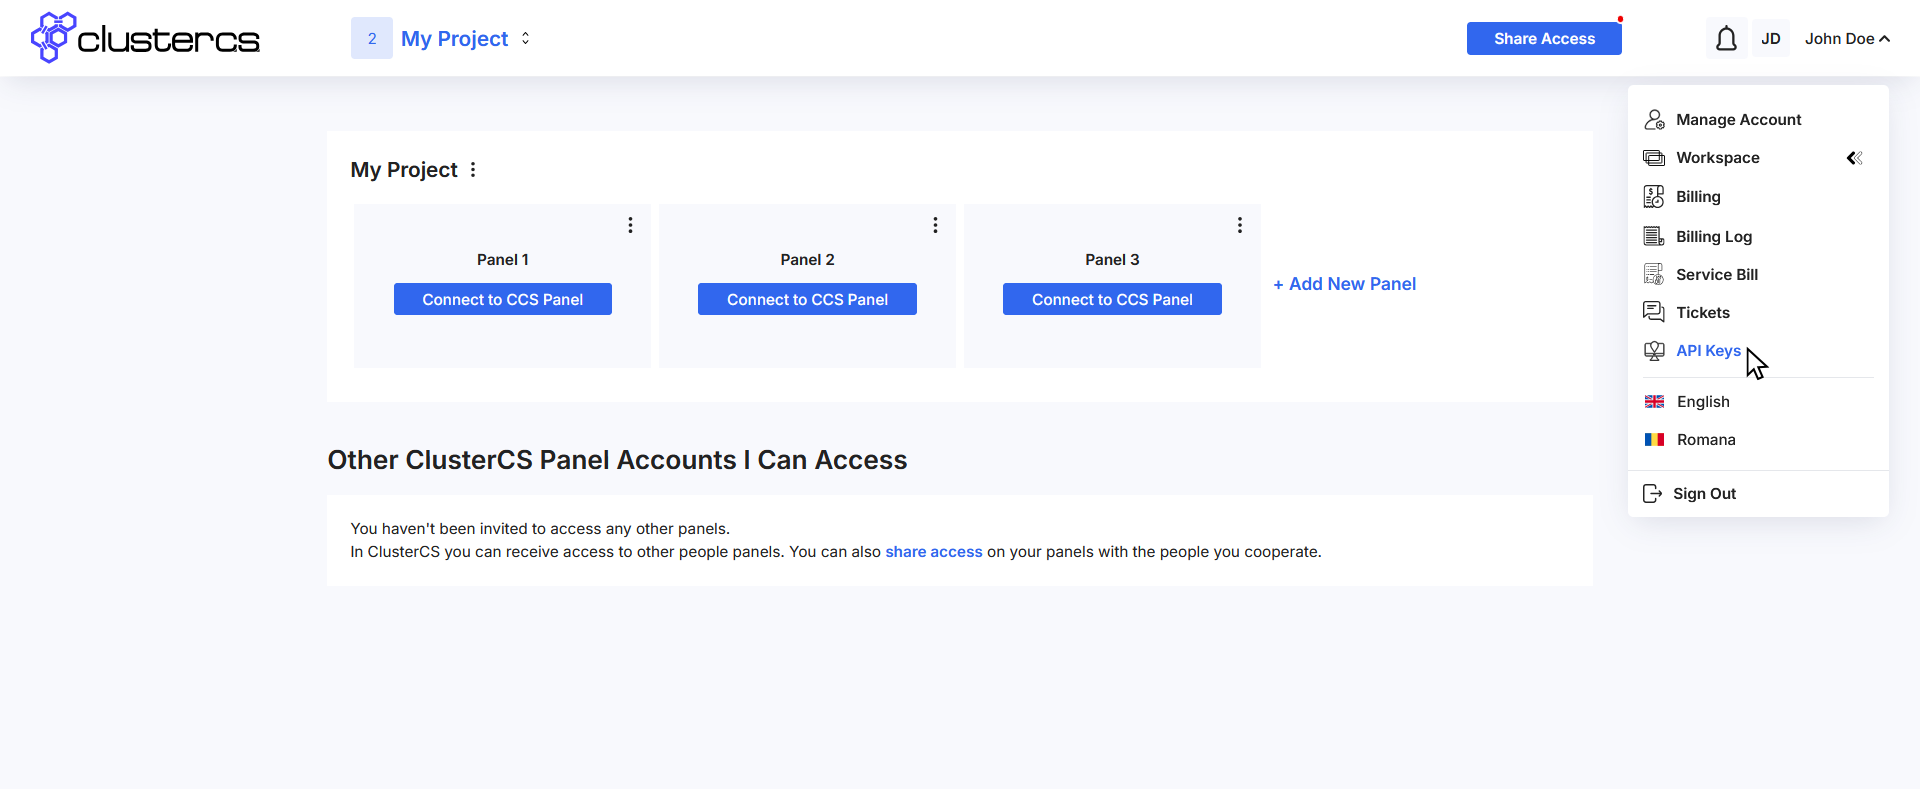Select Workspace menu entry
The height and width of the screenshot is (789, 1920).
click(x=1717, y=158)
